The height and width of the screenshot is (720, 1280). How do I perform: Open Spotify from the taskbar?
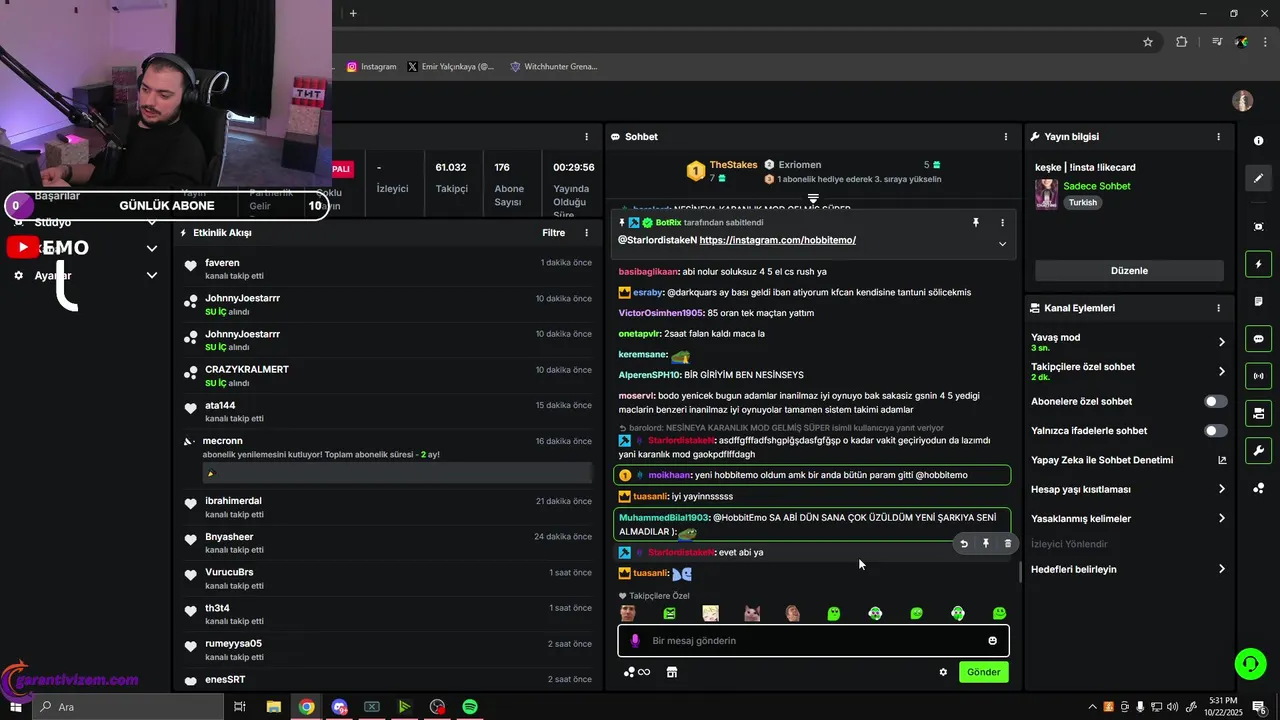pyautogui.click(x=470, y=707)
